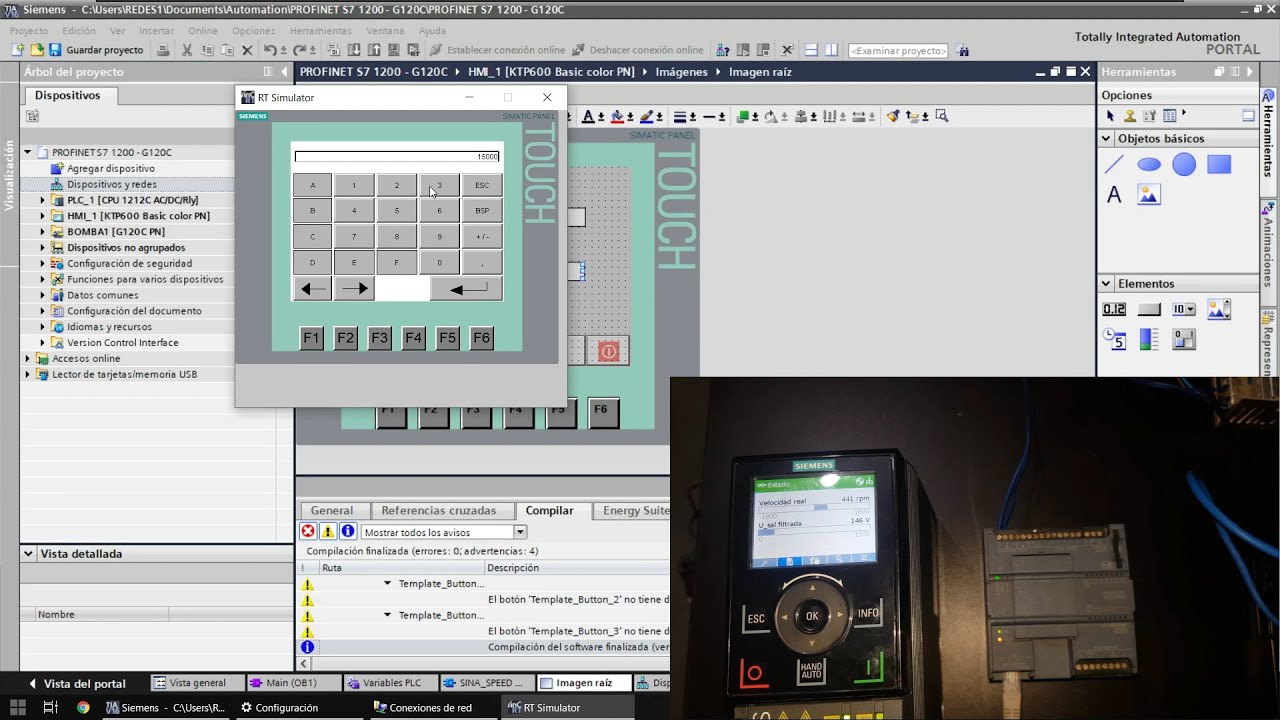Image resolution: width=1280 pixels, height=720 pixels.
Task: Select the Circle tool in Objetos básicos
Action: (1184, 165)
